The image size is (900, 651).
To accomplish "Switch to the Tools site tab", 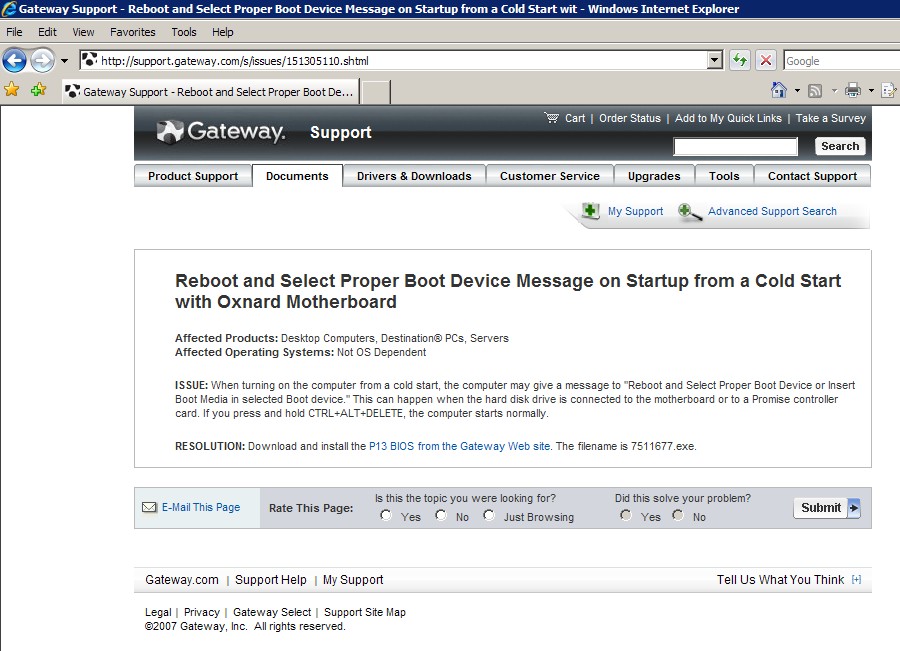I will [724, 176].
